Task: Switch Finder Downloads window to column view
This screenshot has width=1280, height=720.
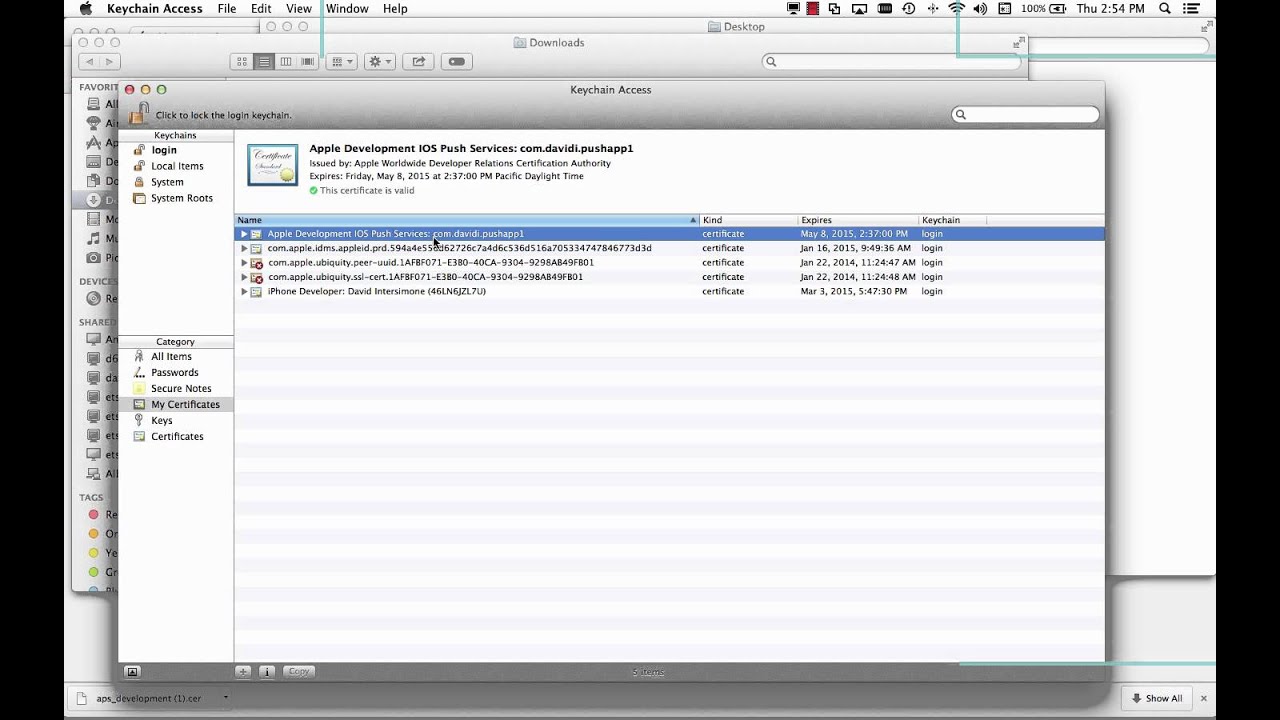Action: click(x=286, y=62)
